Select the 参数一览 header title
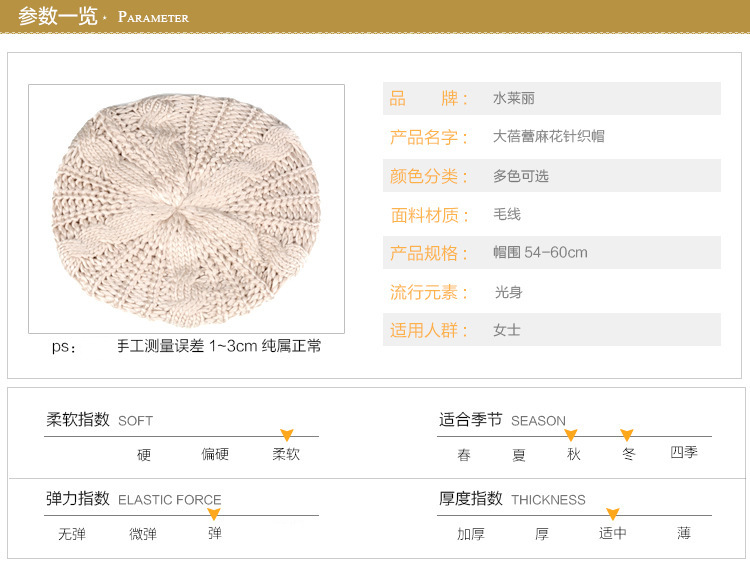The image size is (750, 567). (x=58, y=16)
